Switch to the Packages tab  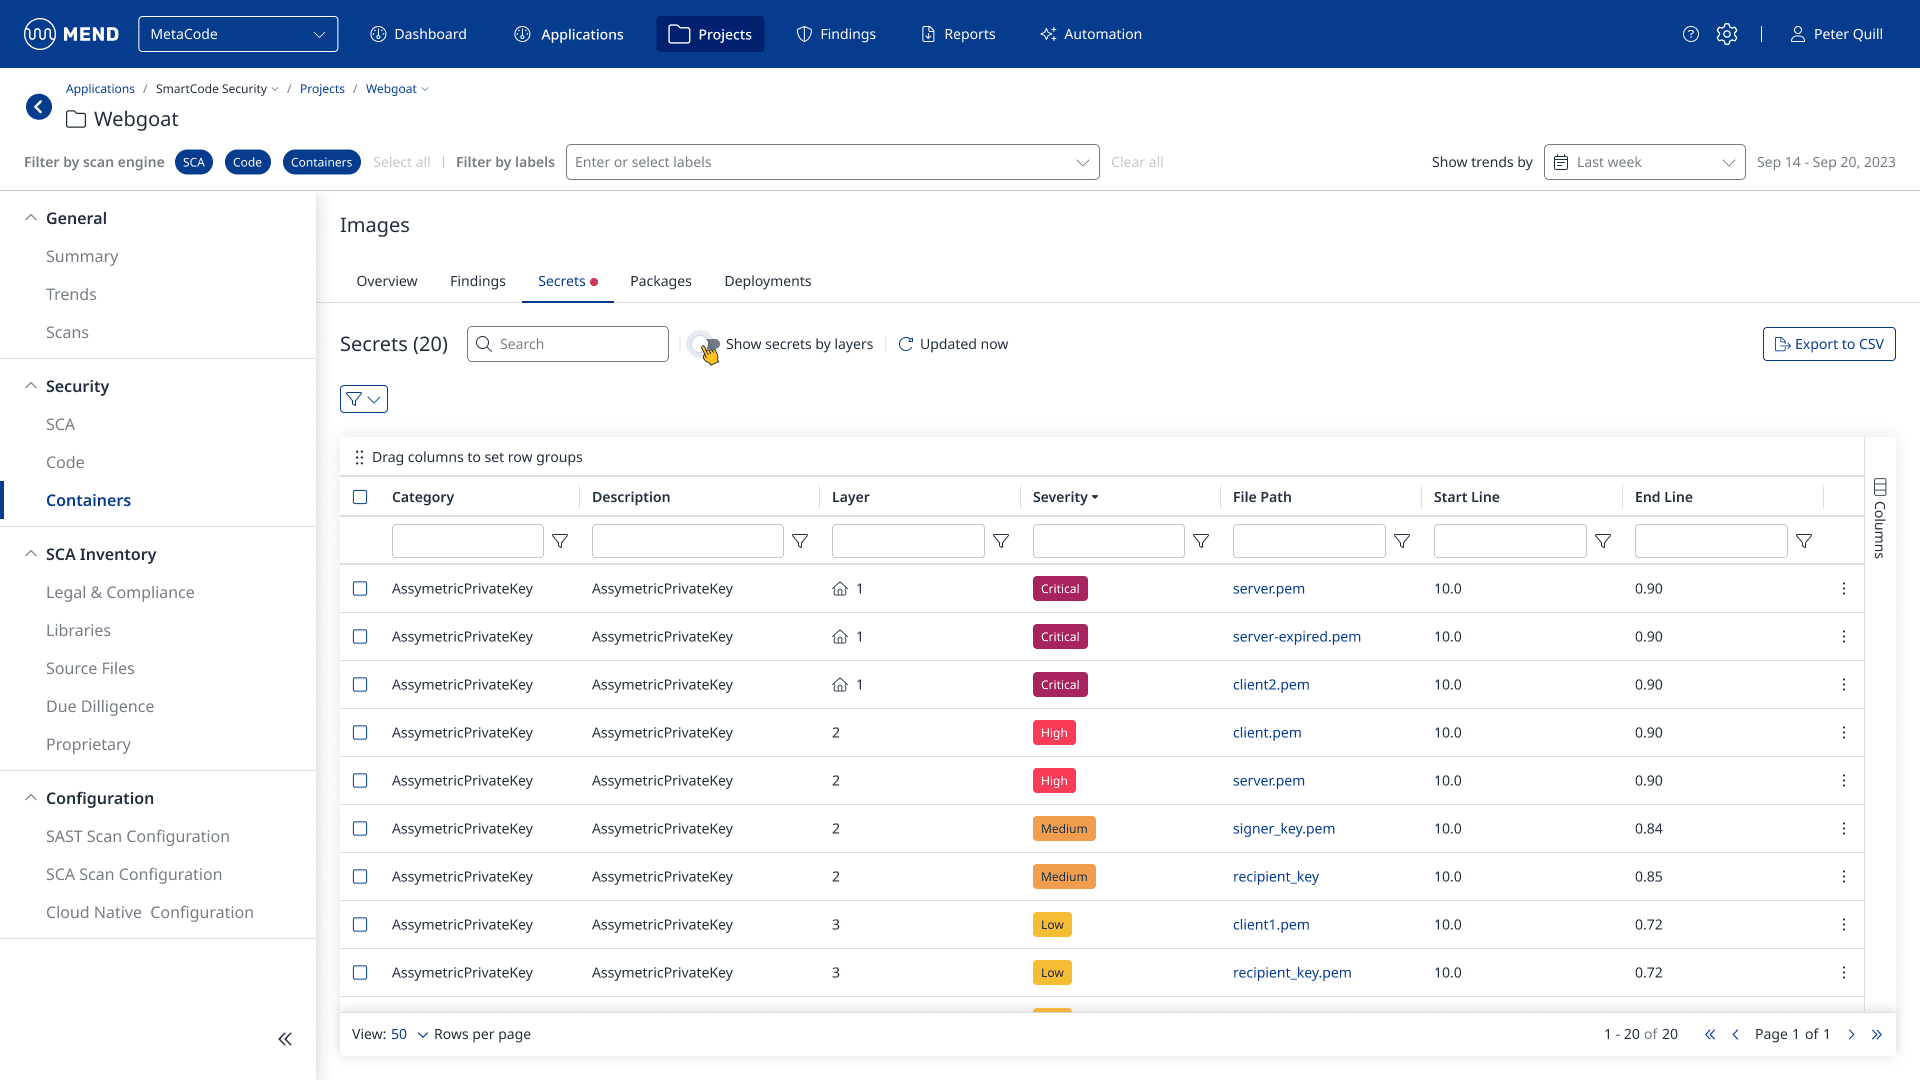tap(660, 281)
